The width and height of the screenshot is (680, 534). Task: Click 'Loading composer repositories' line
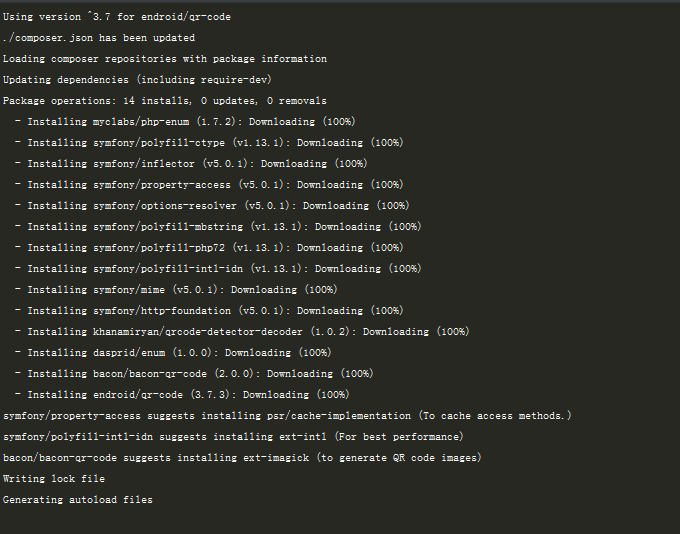164,59
